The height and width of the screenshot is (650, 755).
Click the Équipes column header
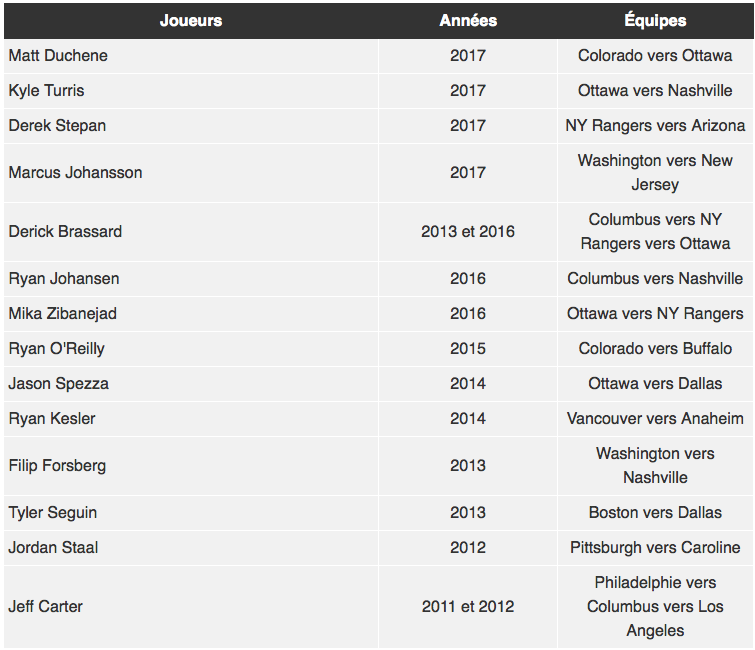pyautogui.click(x=655, y=21)
